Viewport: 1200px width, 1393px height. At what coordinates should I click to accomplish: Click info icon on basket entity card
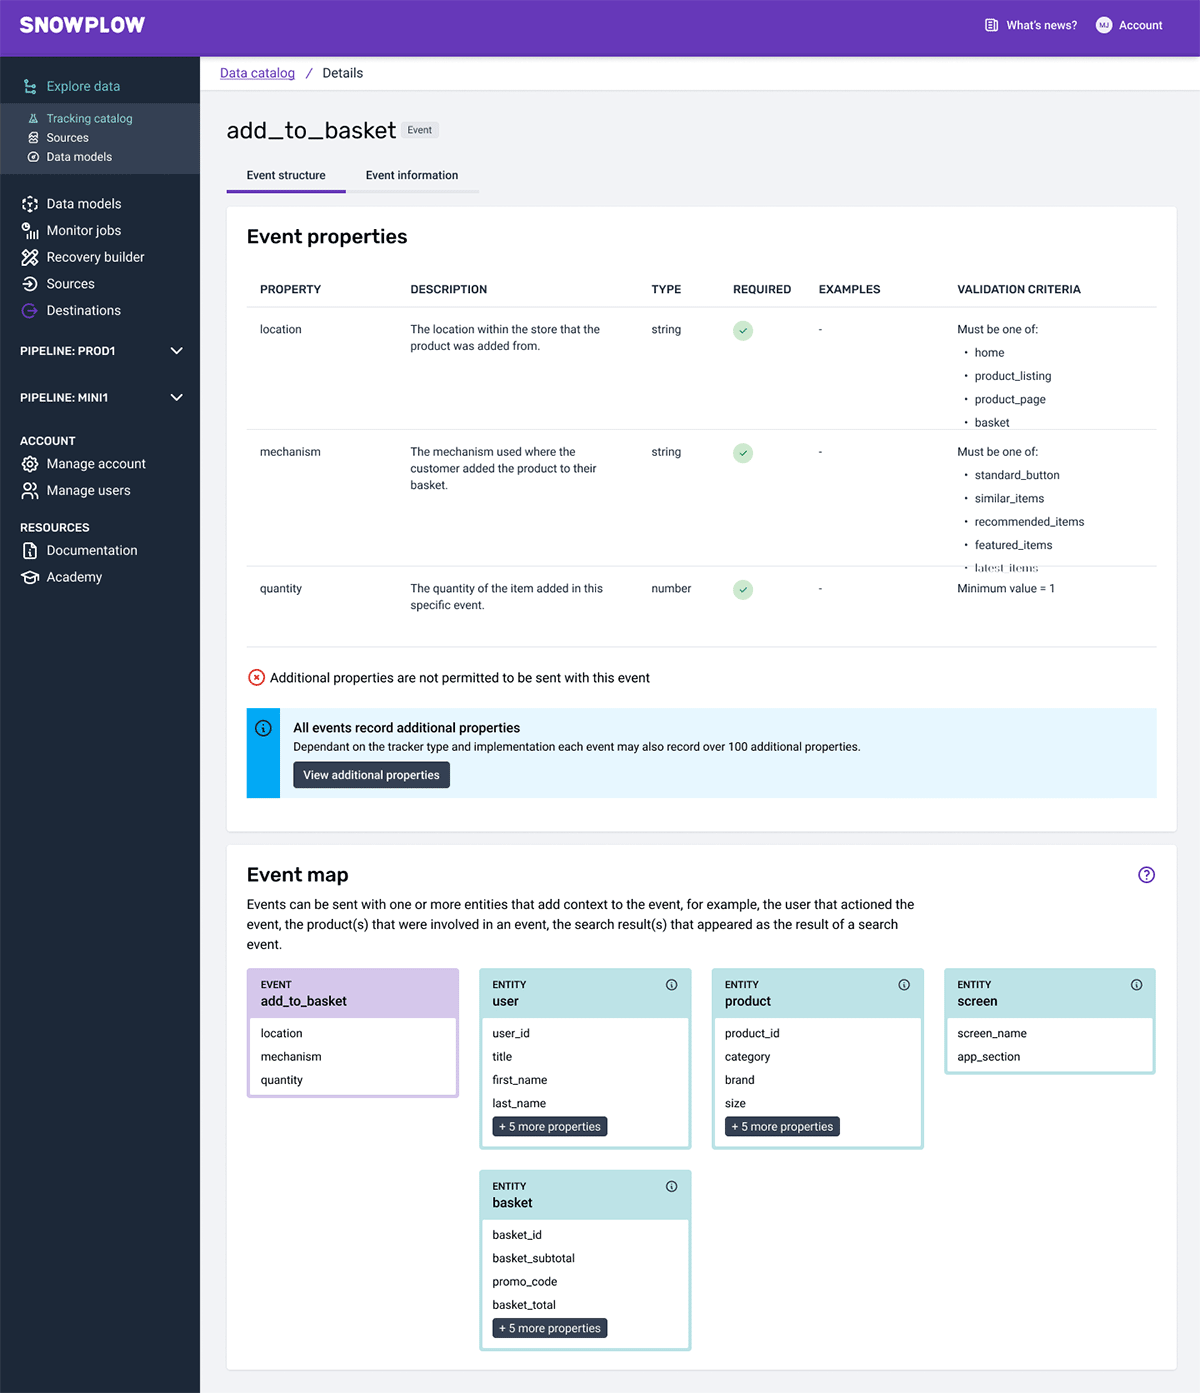click(x=671, y=1187)
